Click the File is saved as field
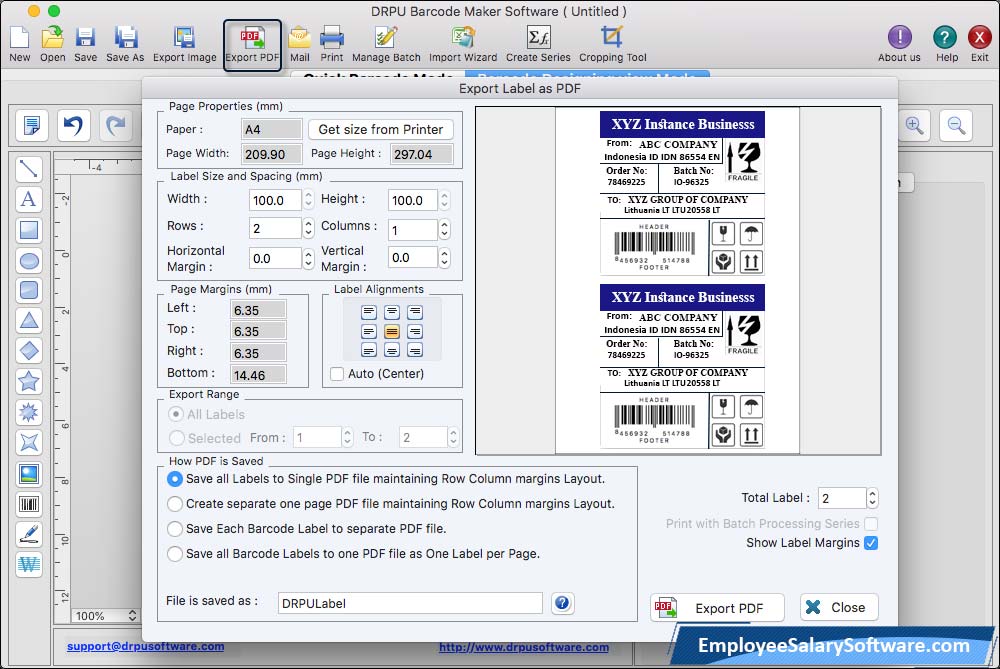 point(410,603)
